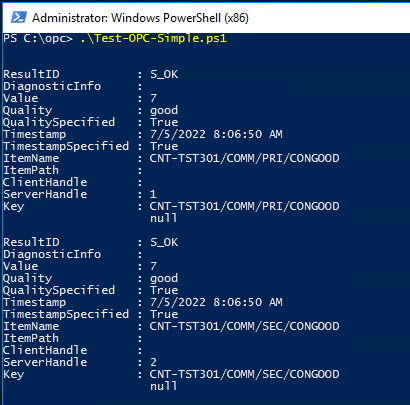The image size is (410, 405).
Task: Click the 'PS C:\opc>' prompt
Action: pyautogui.click(x=38, y=38)
